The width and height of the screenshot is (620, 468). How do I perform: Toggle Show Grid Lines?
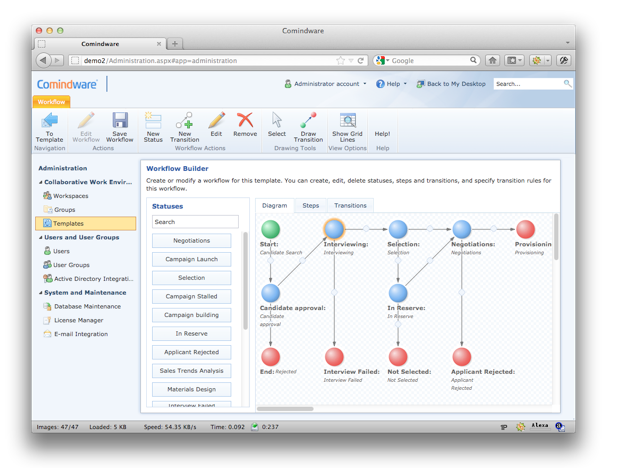coord(348,127)
